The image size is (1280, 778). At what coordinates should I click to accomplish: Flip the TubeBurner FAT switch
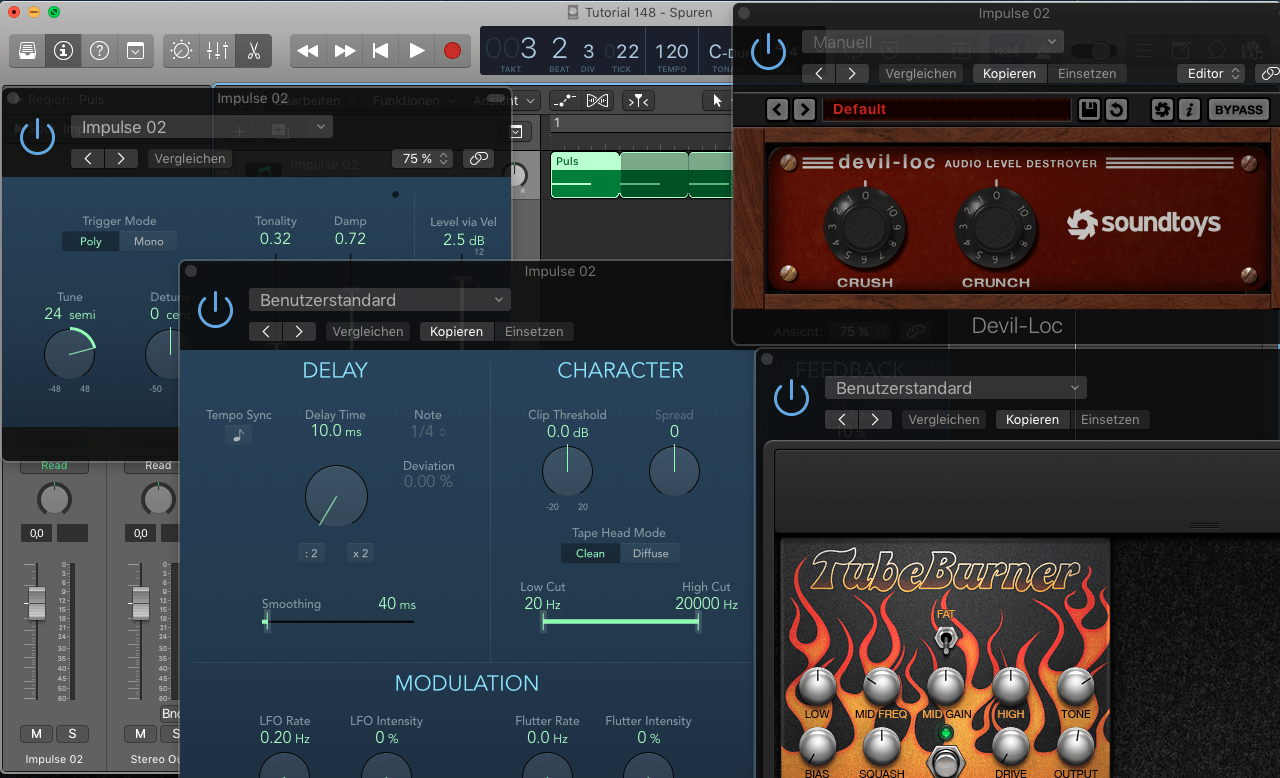coord(944,641)
